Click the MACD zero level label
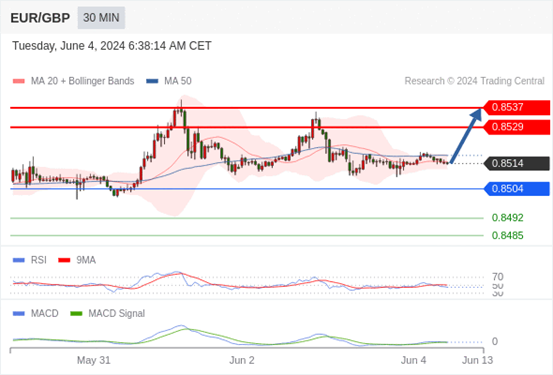The height and width of the screenshot is (375, 553). 495,341
